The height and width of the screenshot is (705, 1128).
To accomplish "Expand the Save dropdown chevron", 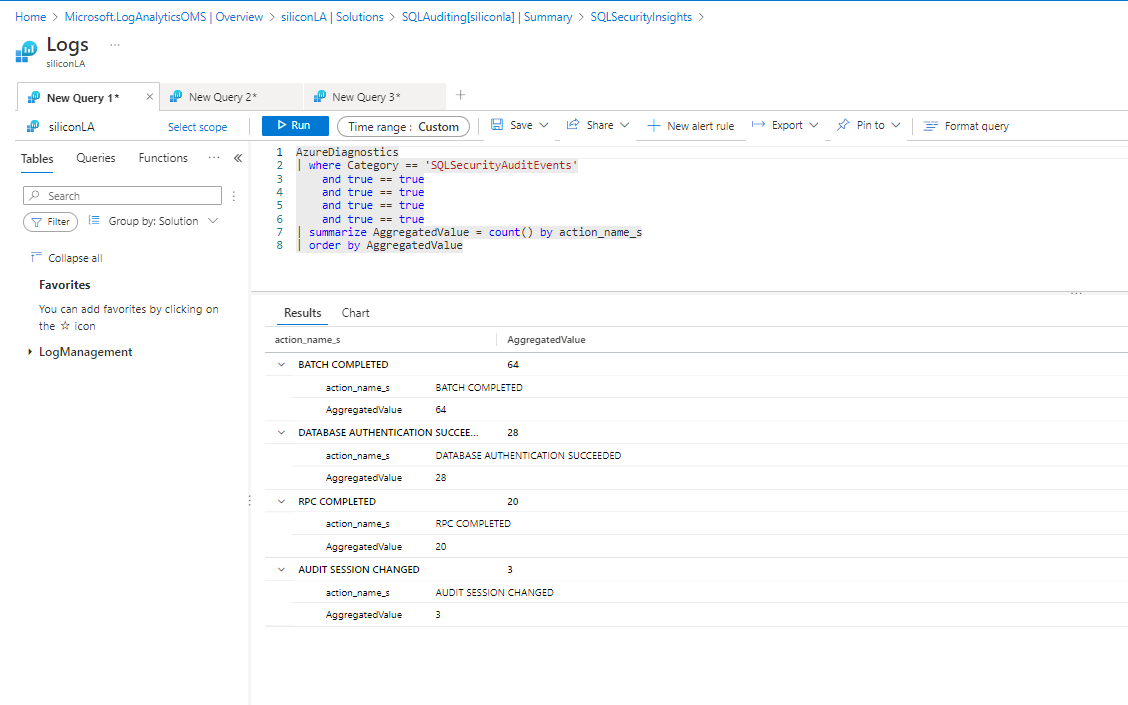I will tap(544, 125).
